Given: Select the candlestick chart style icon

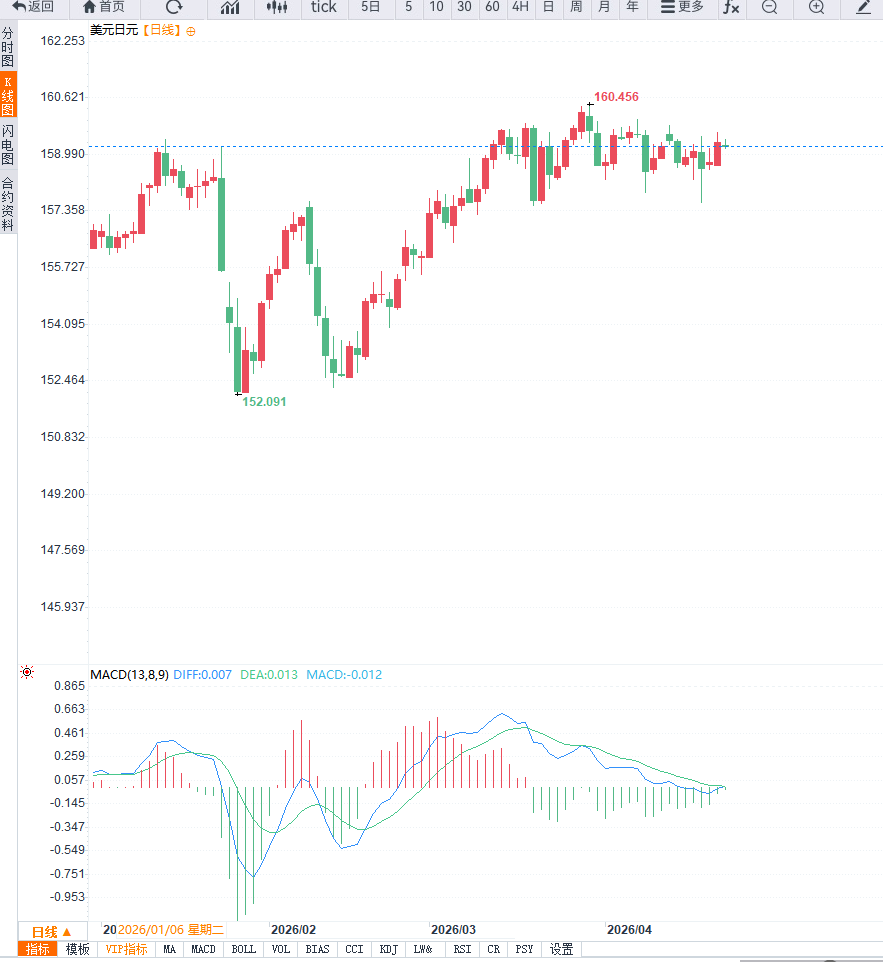Looking at the screenshot, I should (x=278, y=8).
